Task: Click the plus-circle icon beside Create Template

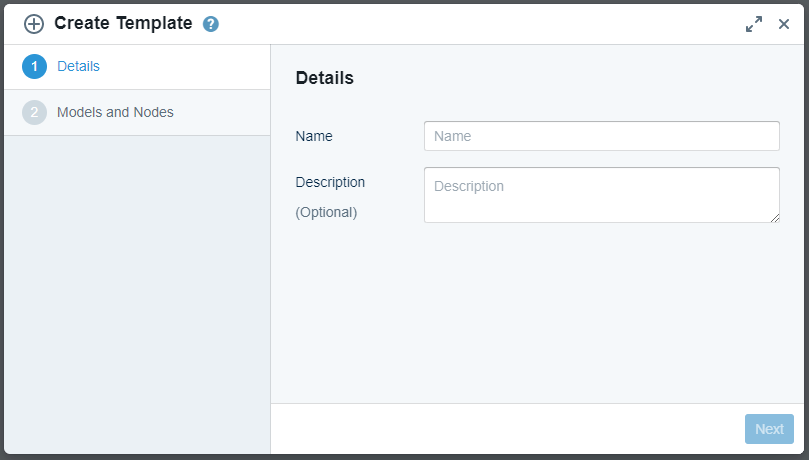Action: tap(34, 24)
